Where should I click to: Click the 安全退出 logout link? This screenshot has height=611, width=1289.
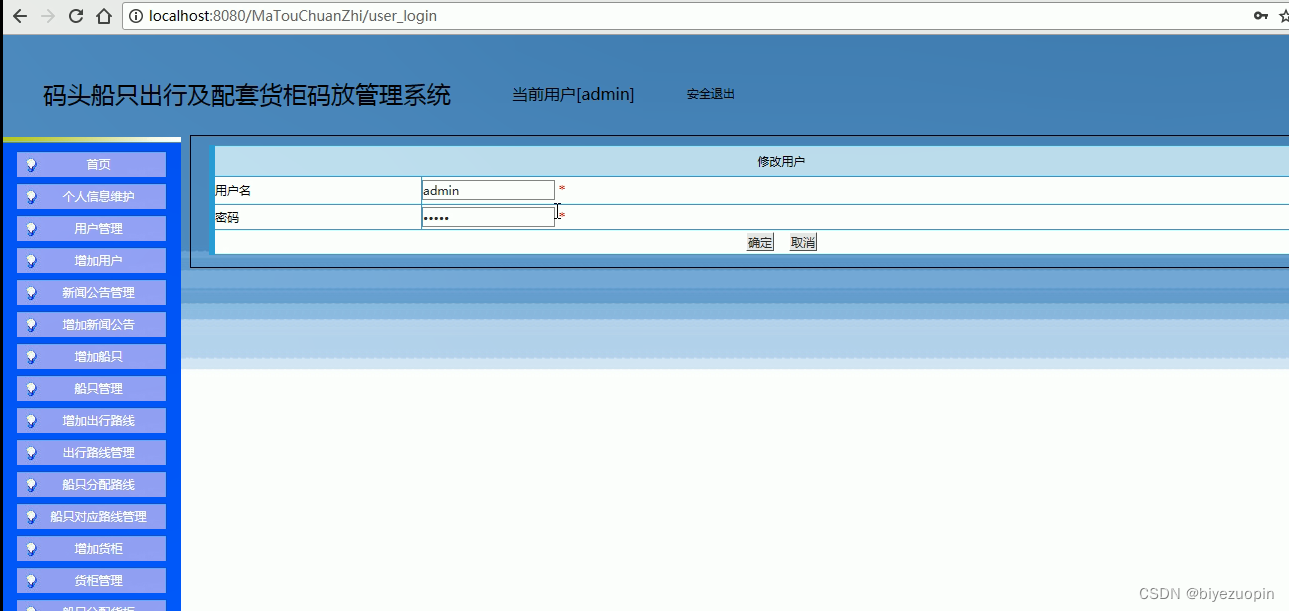(x=709, y=93)
